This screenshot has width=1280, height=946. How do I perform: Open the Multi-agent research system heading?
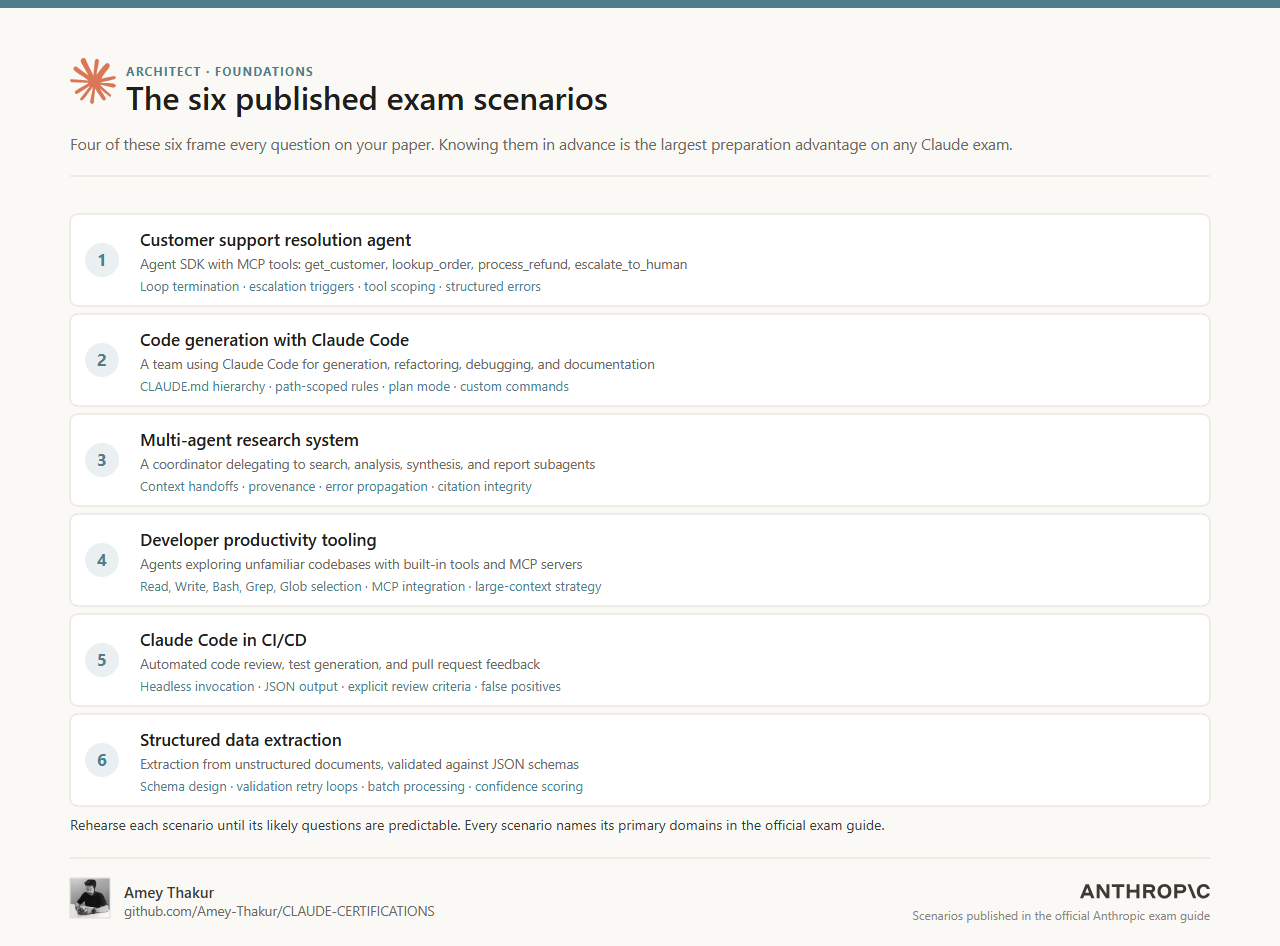pos(249,440)
